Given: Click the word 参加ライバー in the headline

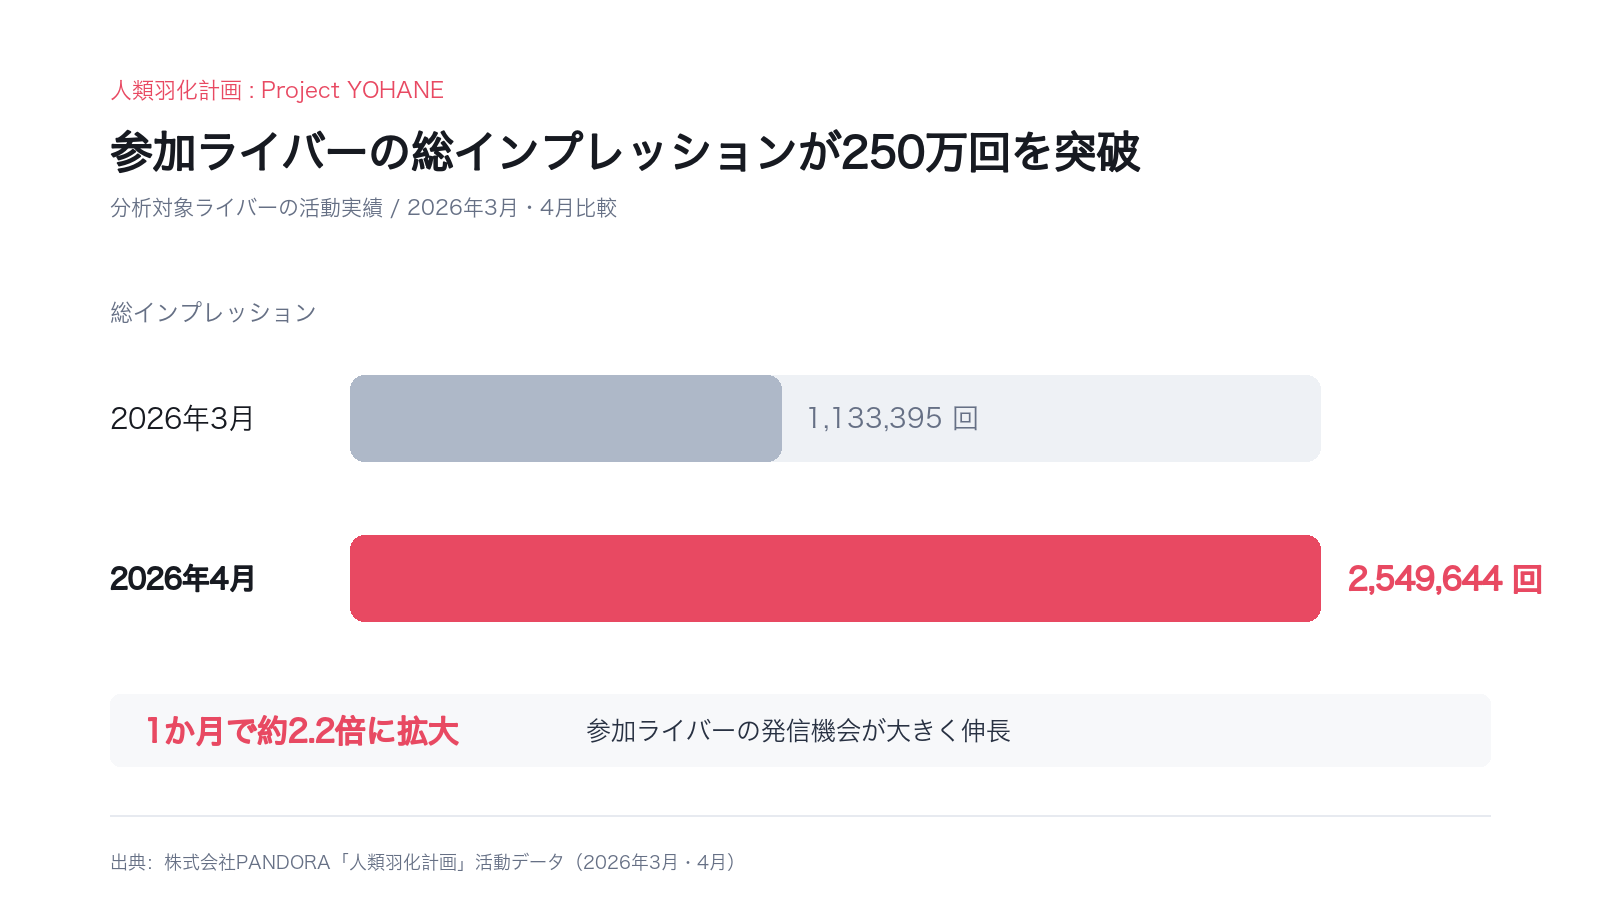Looking at the screenshot, I should point(240,152).
